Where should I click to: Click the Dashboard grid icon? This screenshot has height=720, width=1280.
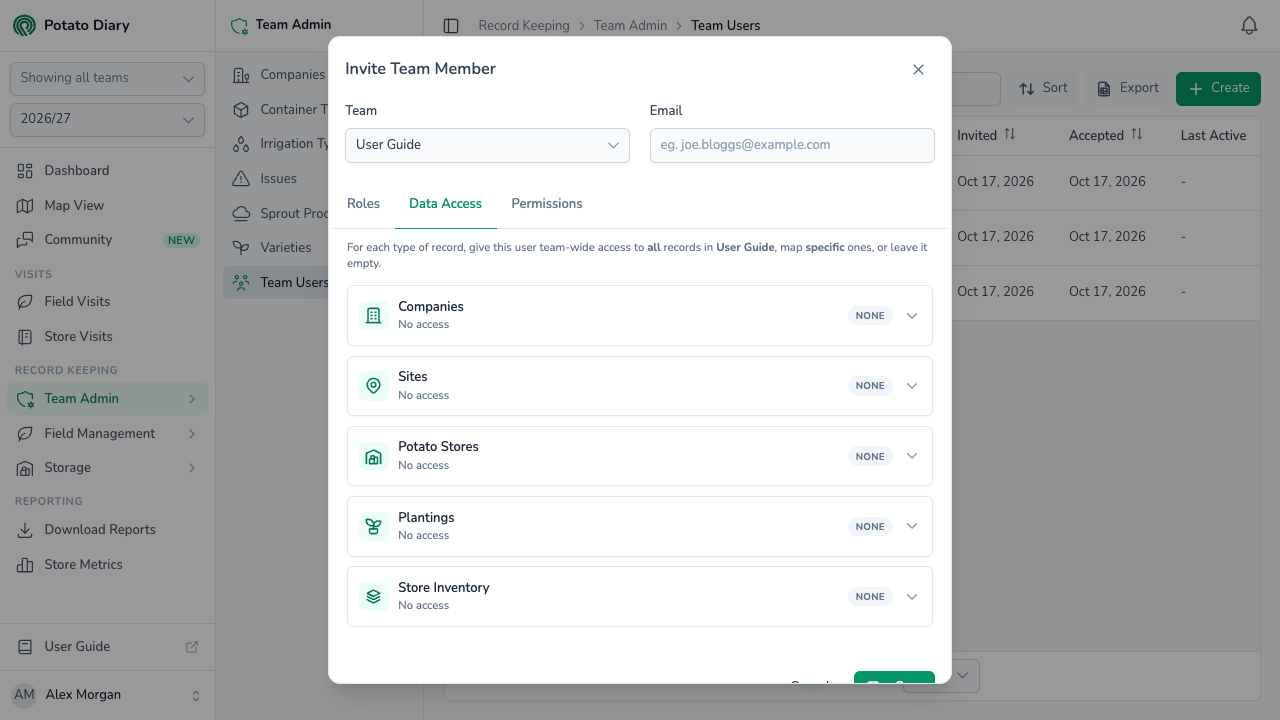(25, 171)
